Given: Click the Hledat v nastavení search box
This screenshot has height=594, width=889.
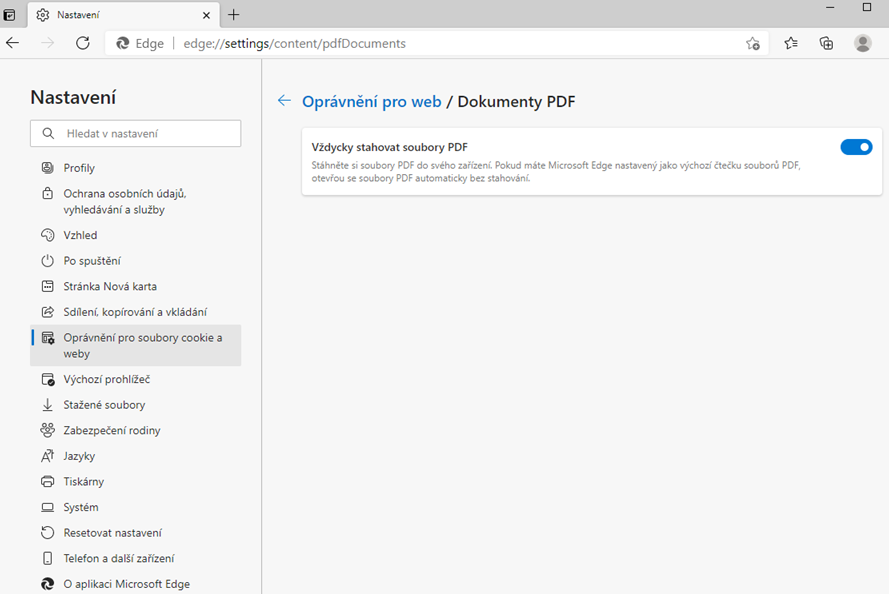Looking at the screenshot, I should click(136, 133).
